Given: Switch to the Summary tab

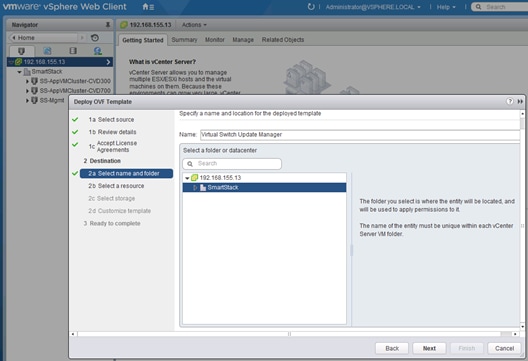Looking at the screenshot, I should tap(184, 40).
